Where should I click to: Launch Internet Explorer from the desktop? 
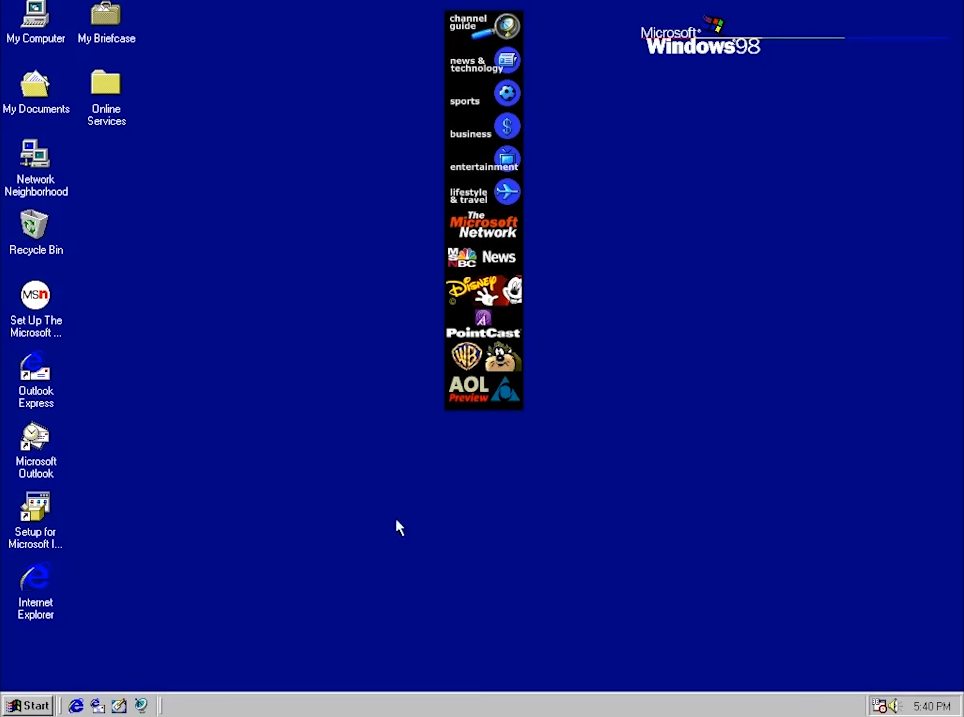click(36, 580)
